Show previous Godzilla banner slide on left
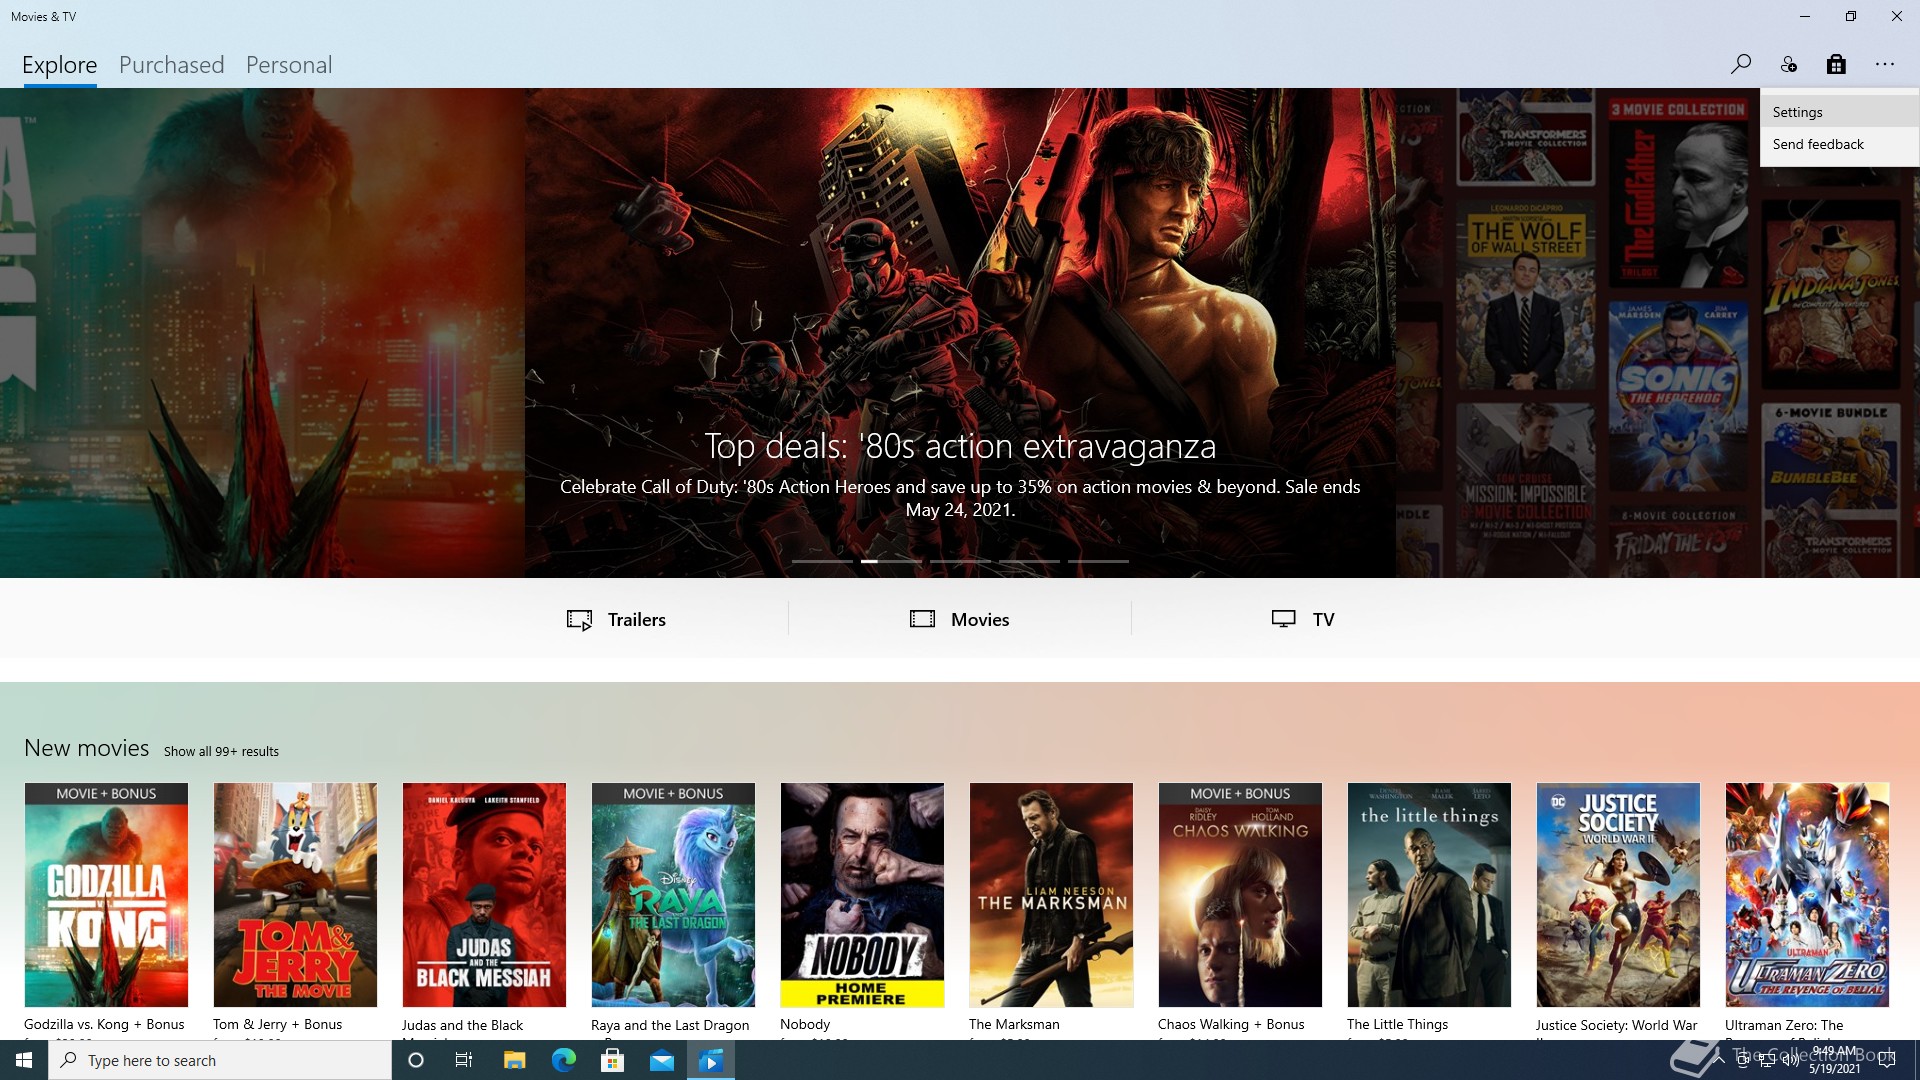Screen dimensions: 1920x1080 tap(262, 333)
